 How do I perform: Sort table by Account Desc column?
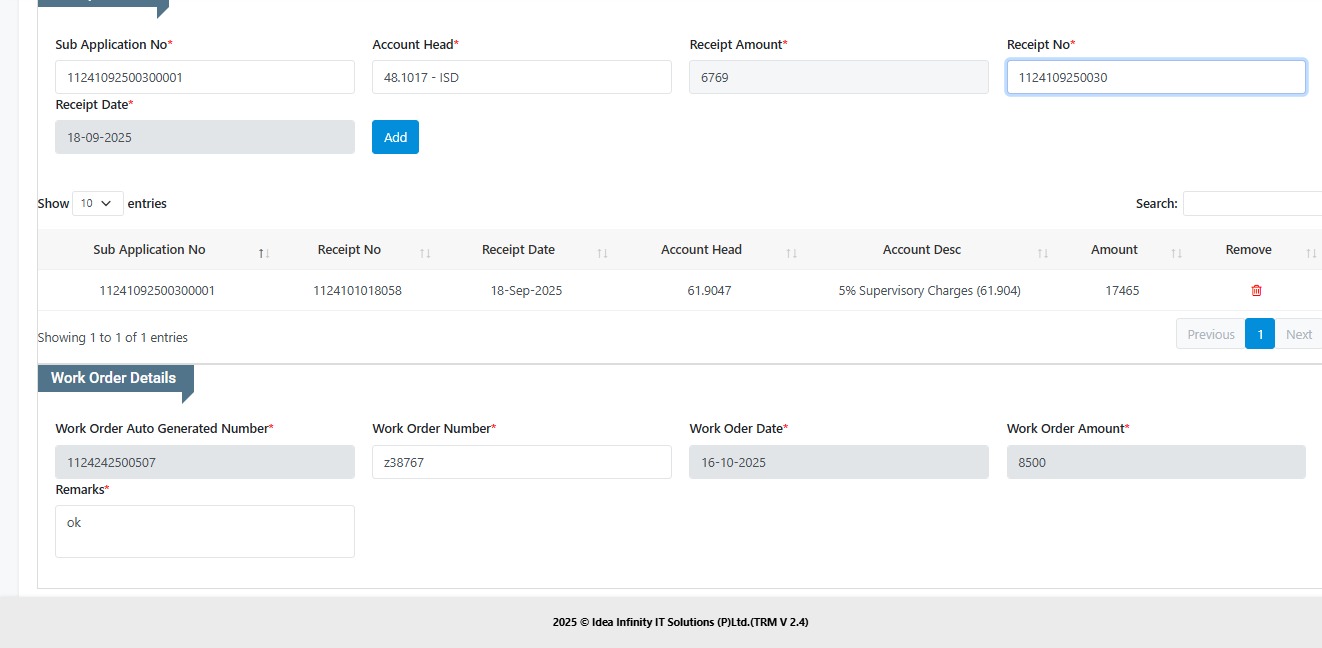(921, 250)
